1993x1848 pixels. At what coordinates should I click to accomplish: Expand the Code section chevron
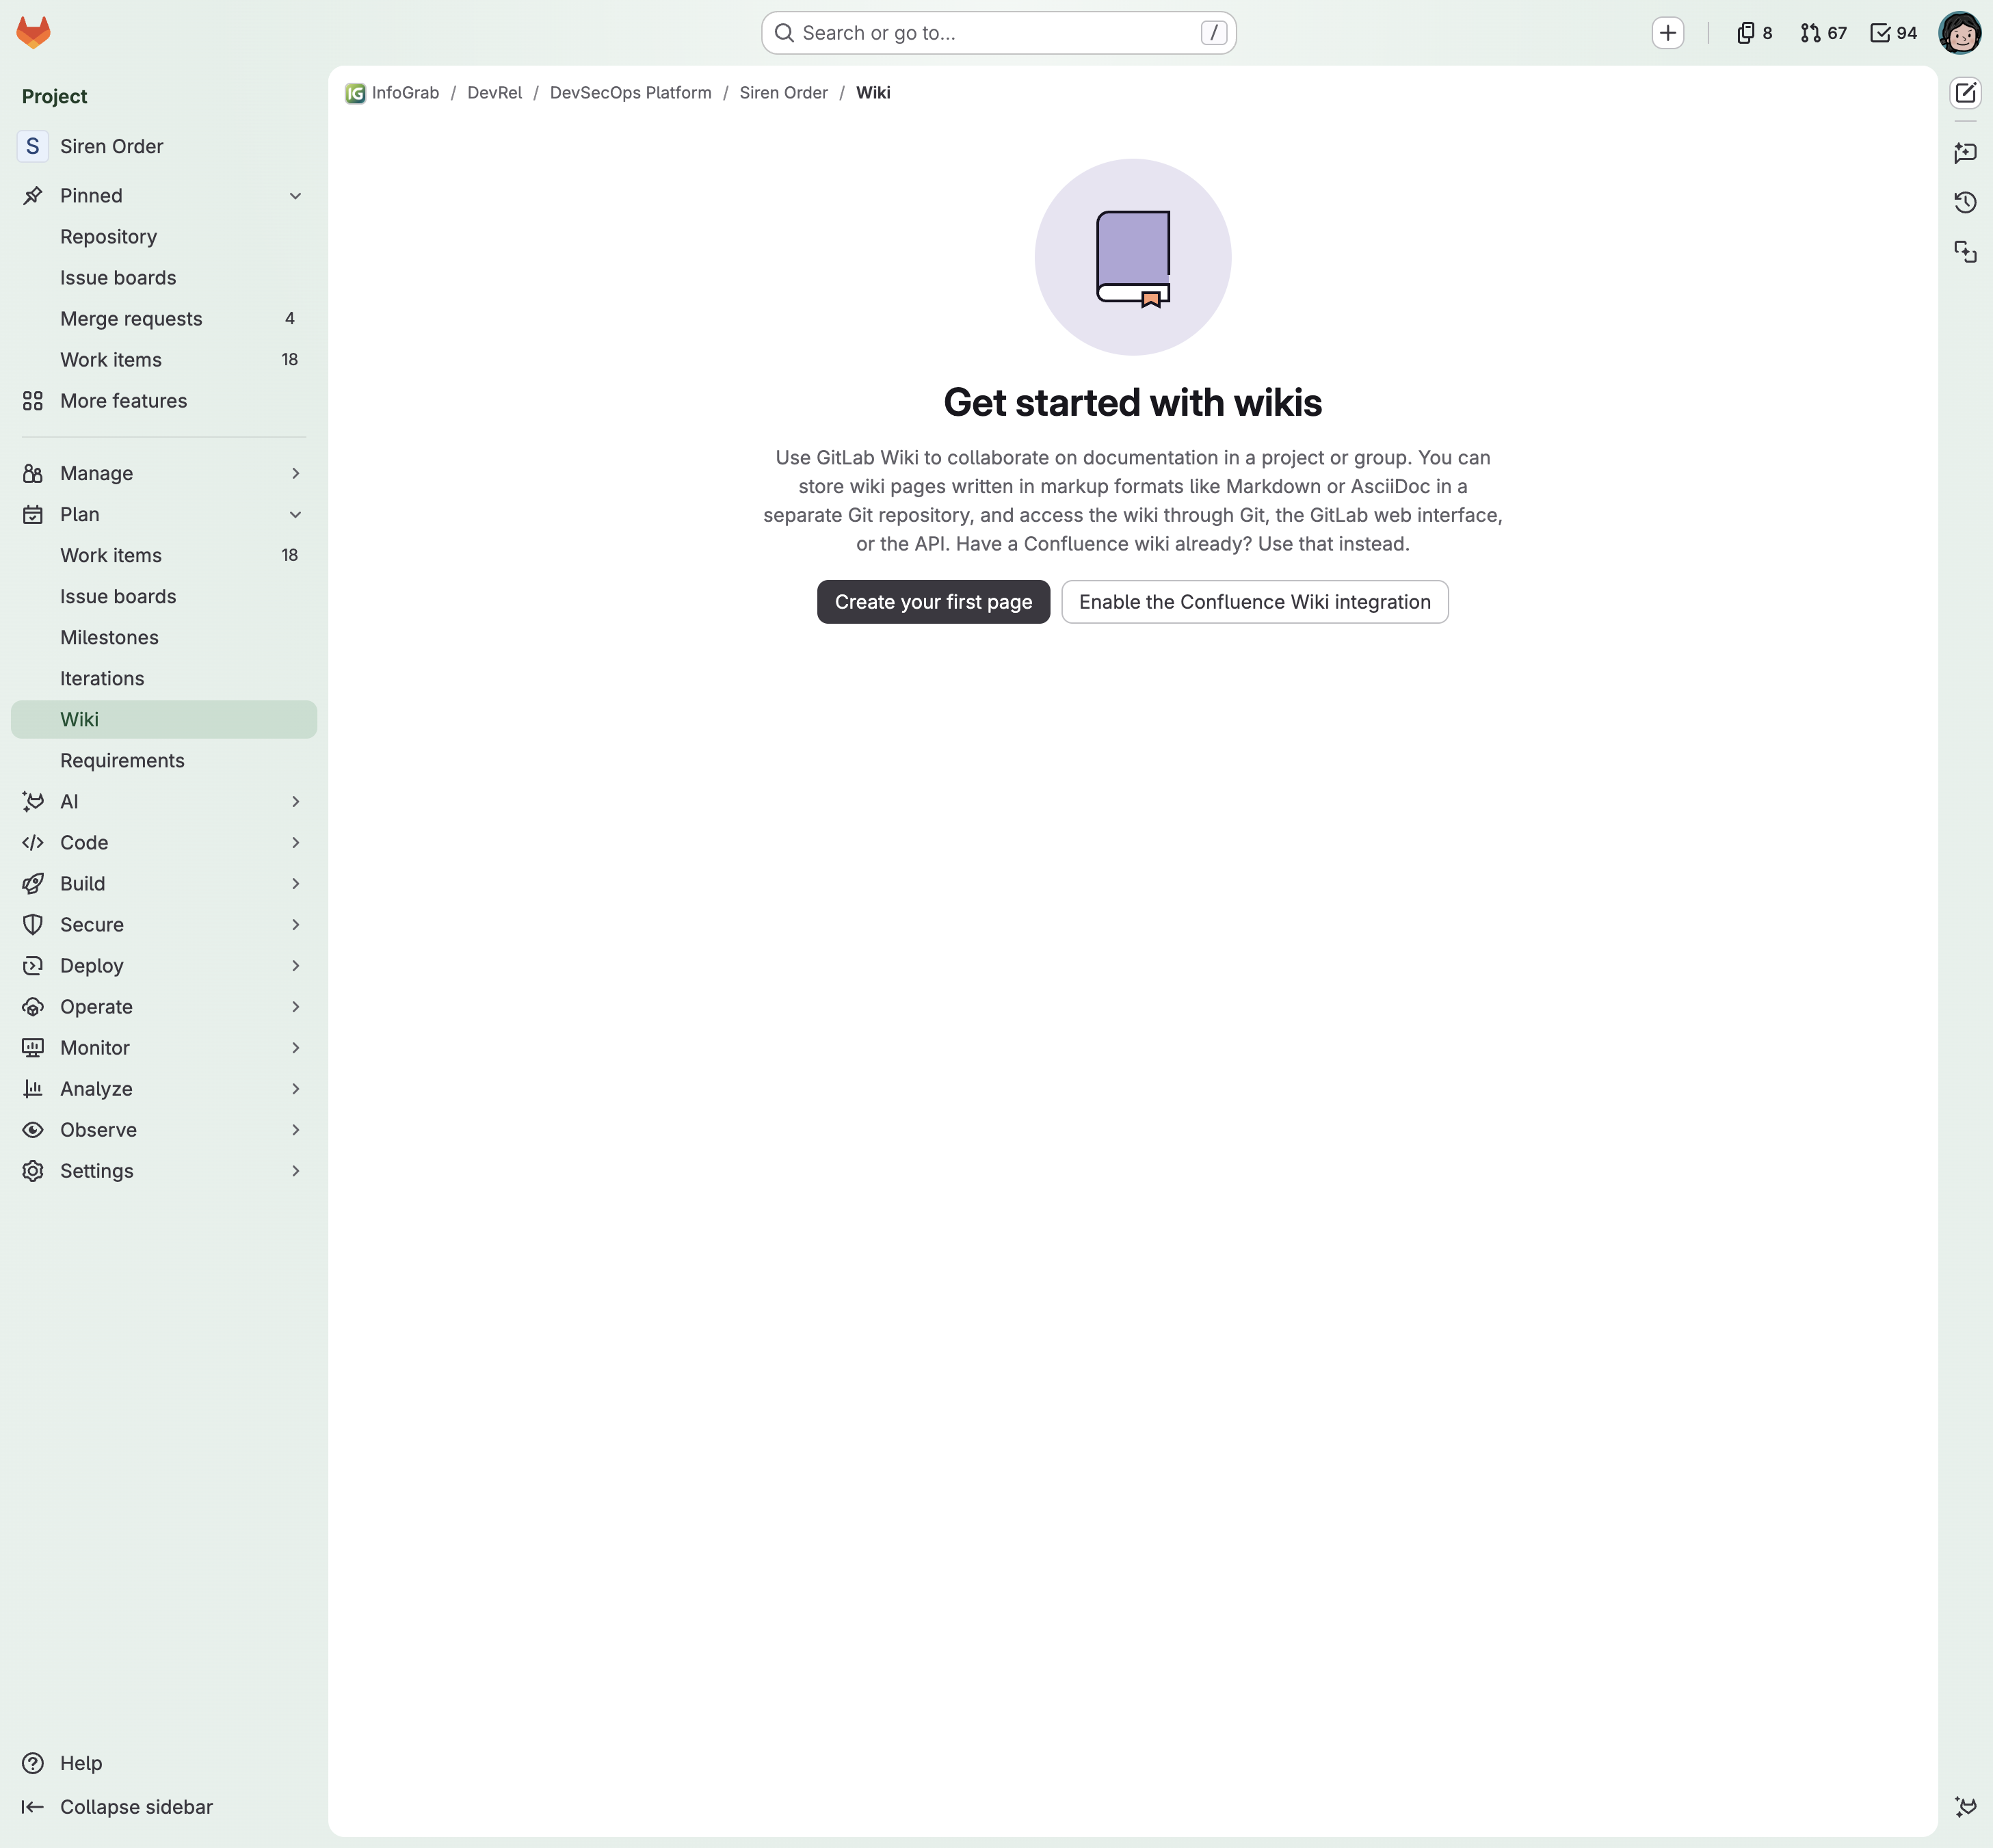tap(295, 842)
